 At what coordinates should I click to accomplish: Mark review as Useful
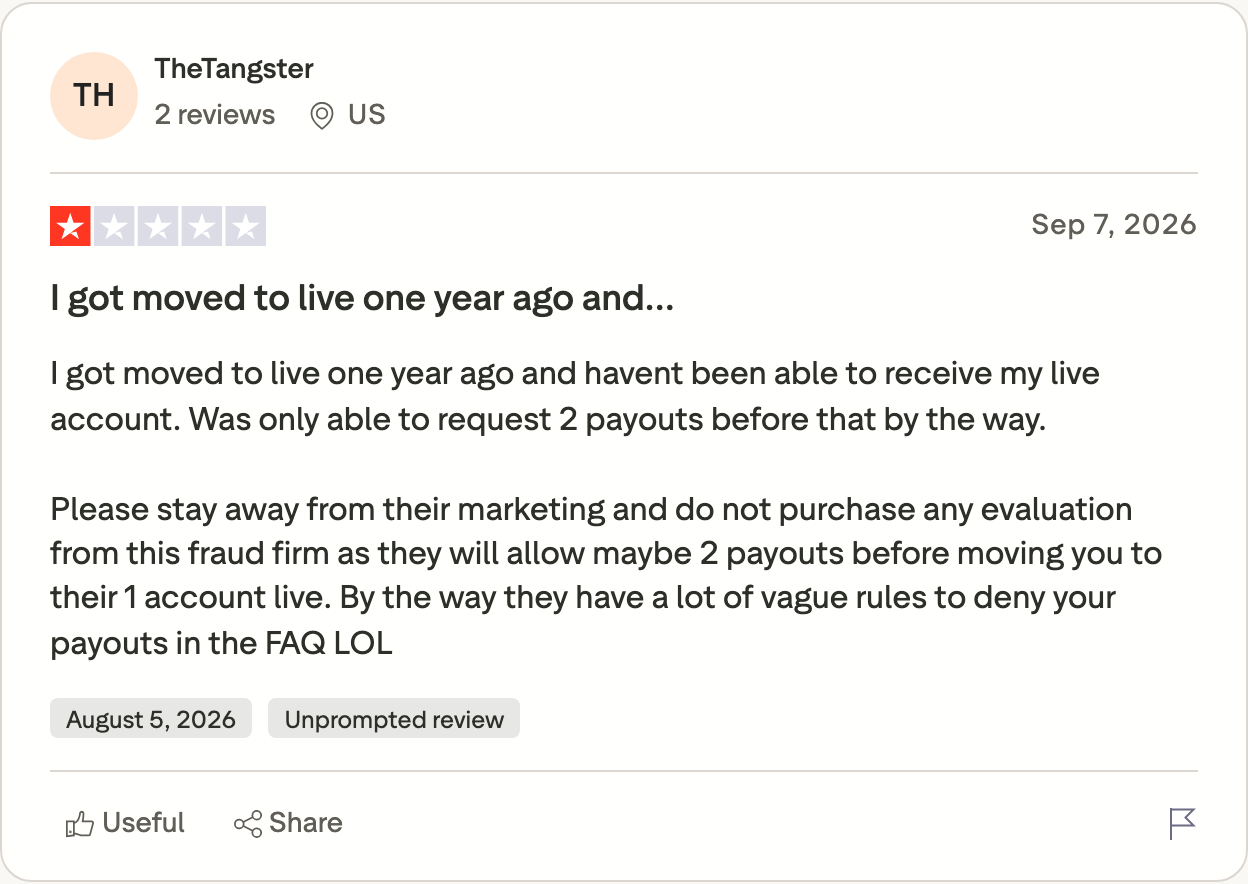(x=125, y=823)
